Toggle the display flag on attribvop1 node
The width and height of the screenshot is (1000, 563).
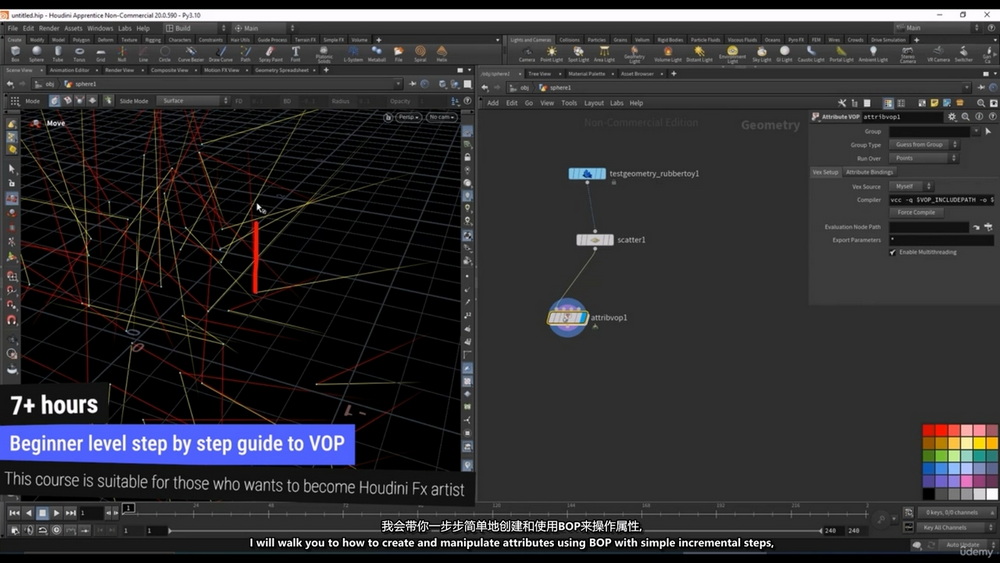(x=584, y=318)
